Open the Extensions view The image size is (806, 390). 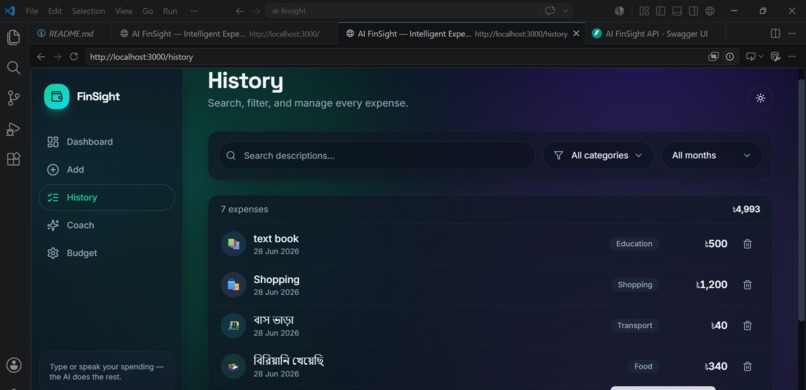click(x=13, y=159)
